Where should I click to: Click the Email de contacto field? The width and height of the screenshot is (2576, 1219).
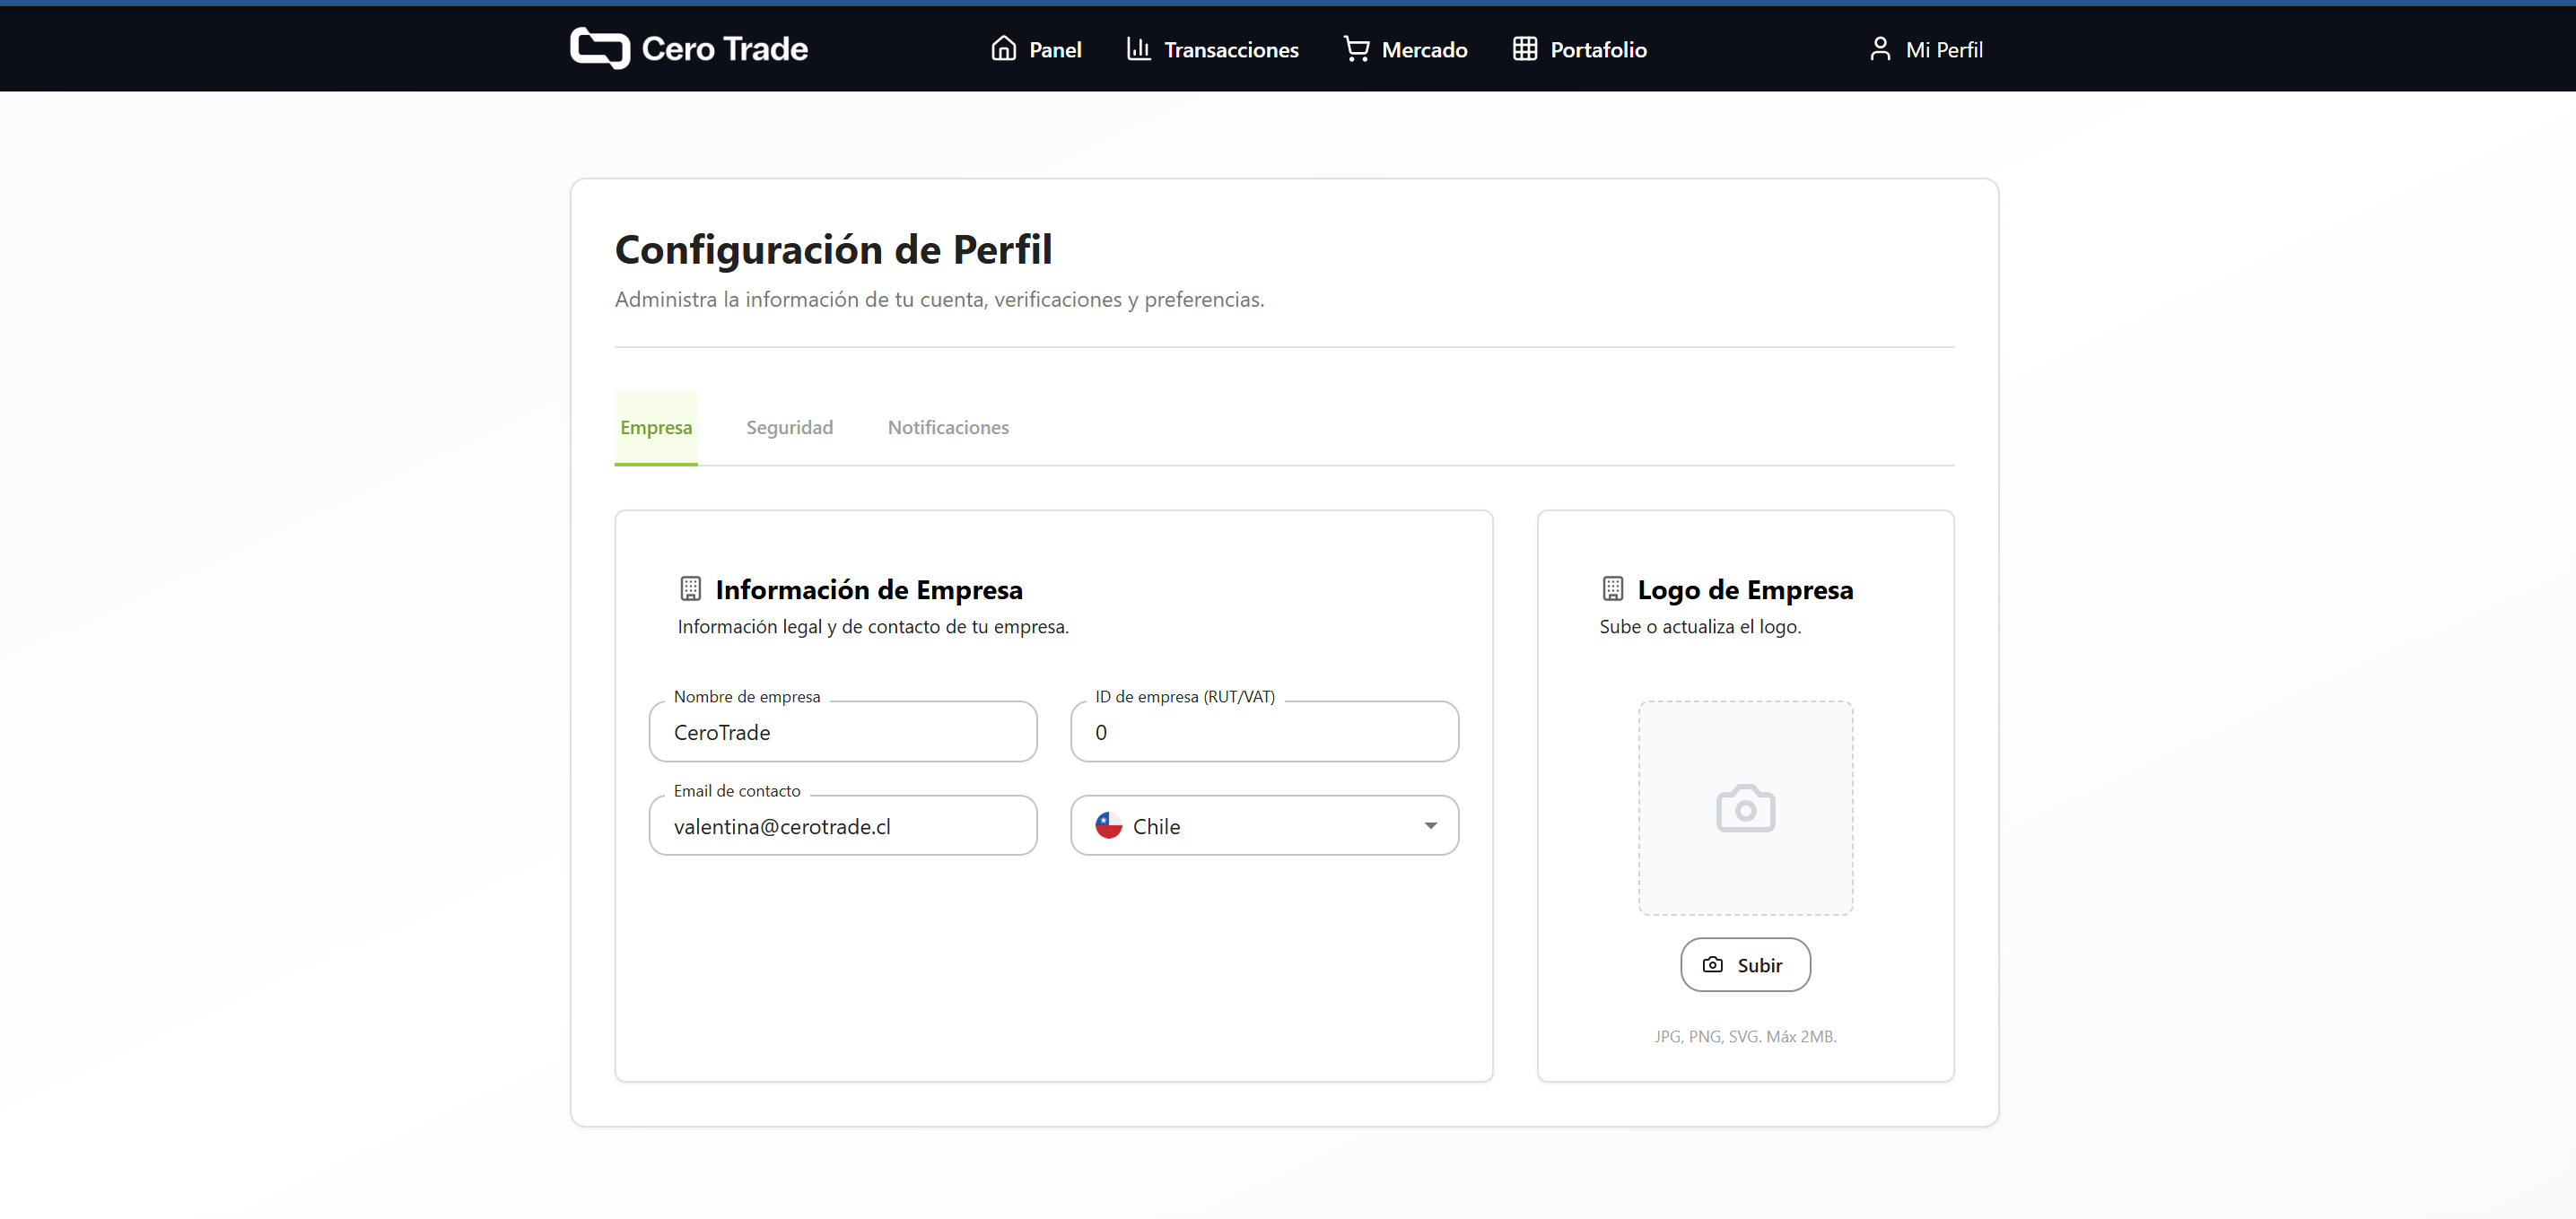coord(843,826)
